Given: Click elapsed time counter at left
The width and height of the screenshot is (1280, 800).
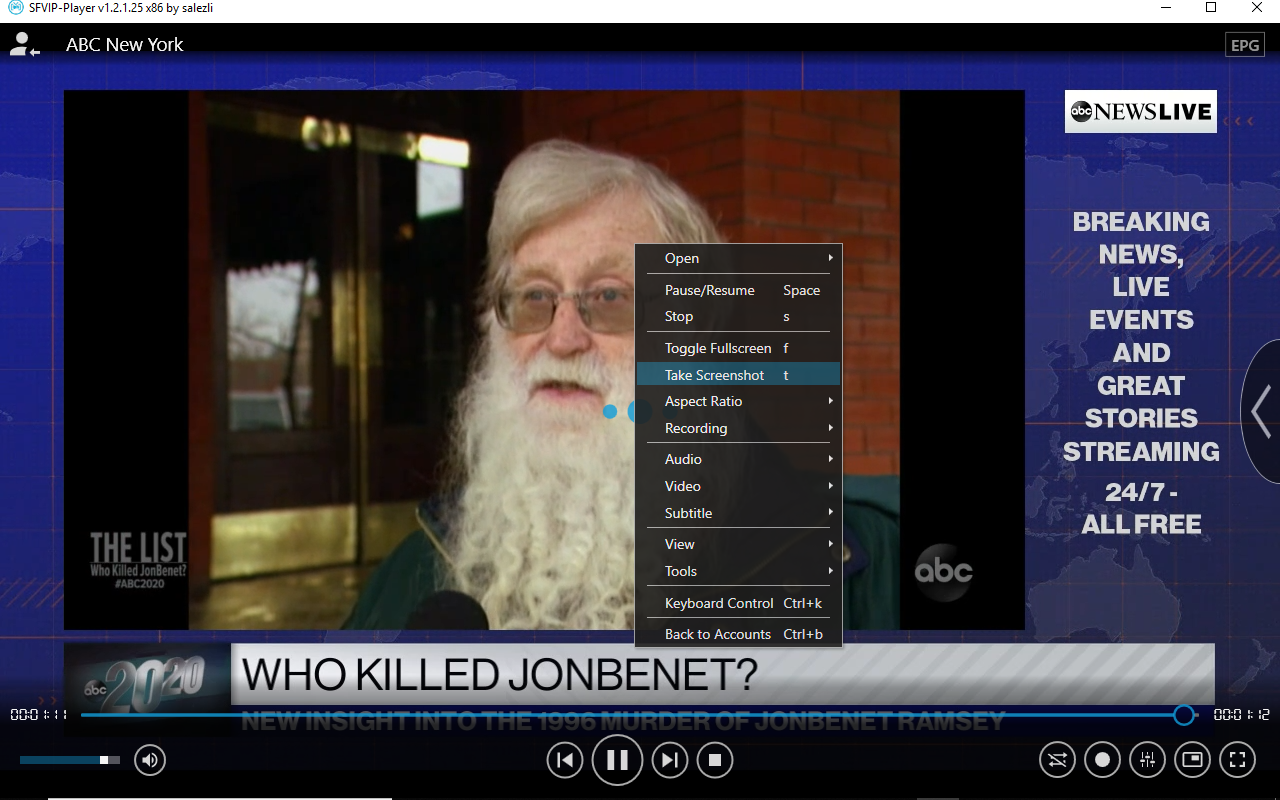Looking at the screenshot, I should coord(39,715).
